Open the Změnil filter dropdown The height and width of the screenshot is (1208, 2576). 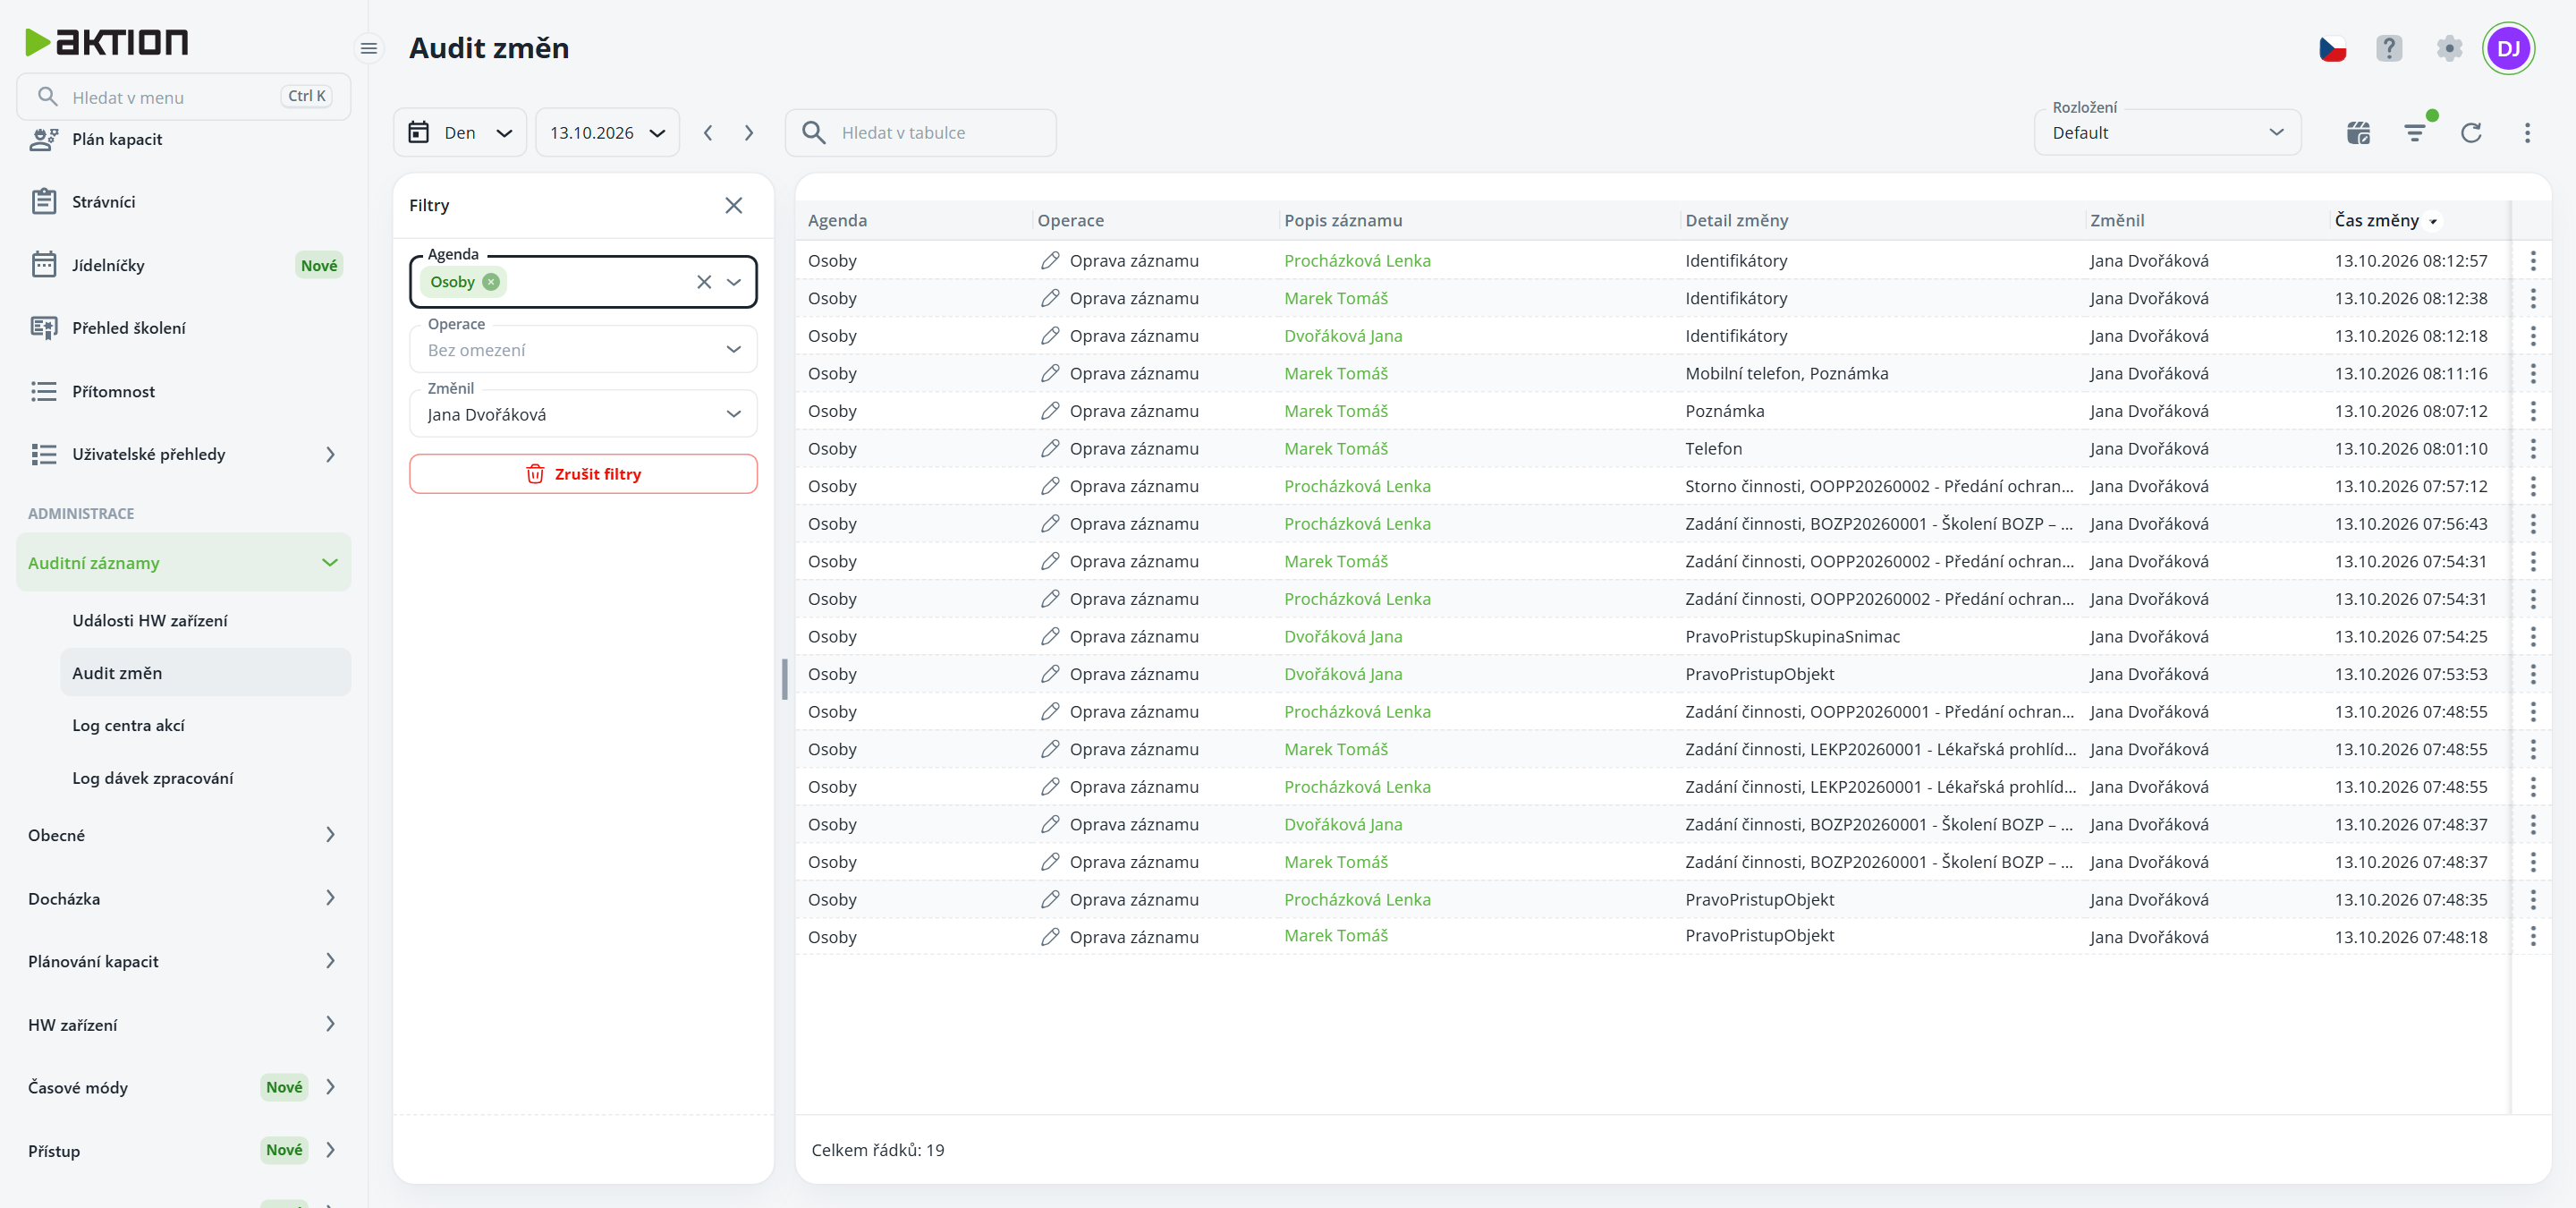click(583, 414)
